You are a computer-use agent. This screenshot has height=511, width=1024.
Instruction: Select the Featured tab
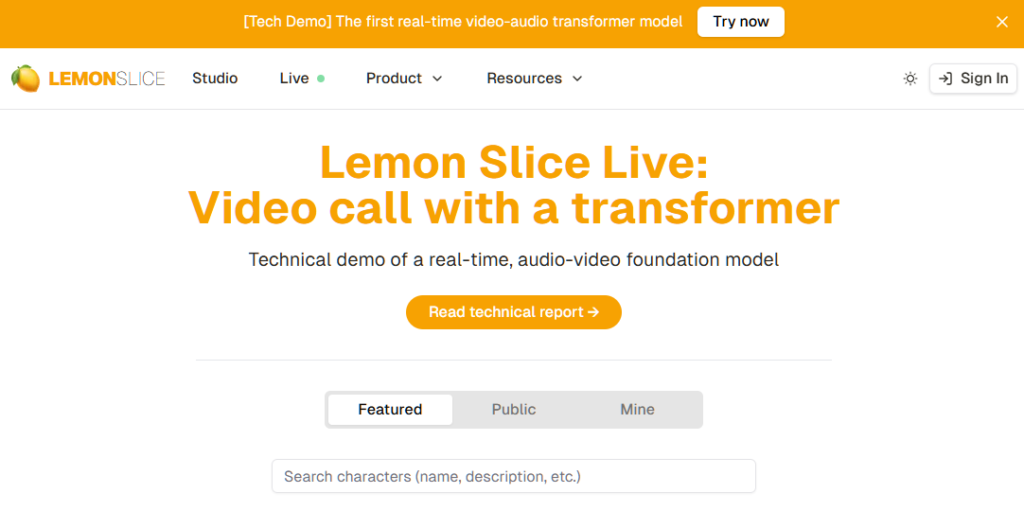390,410
